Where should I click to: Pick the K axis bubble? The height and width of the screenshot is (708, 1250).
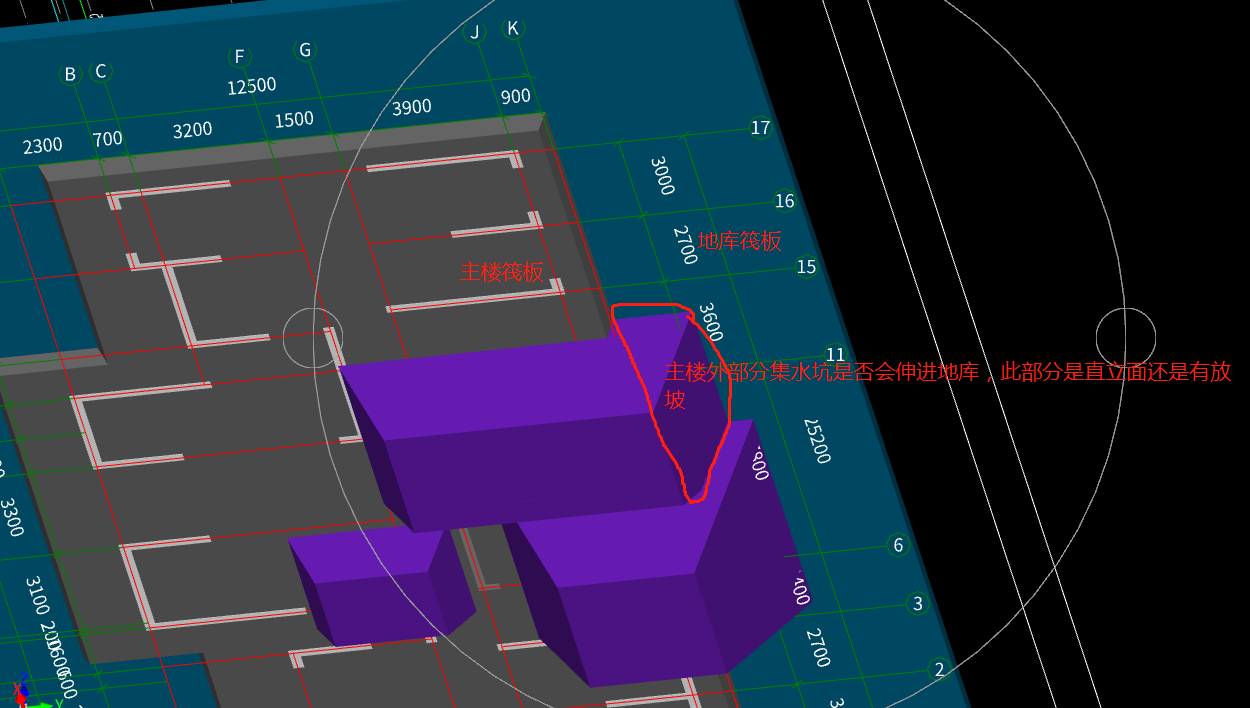513,28
